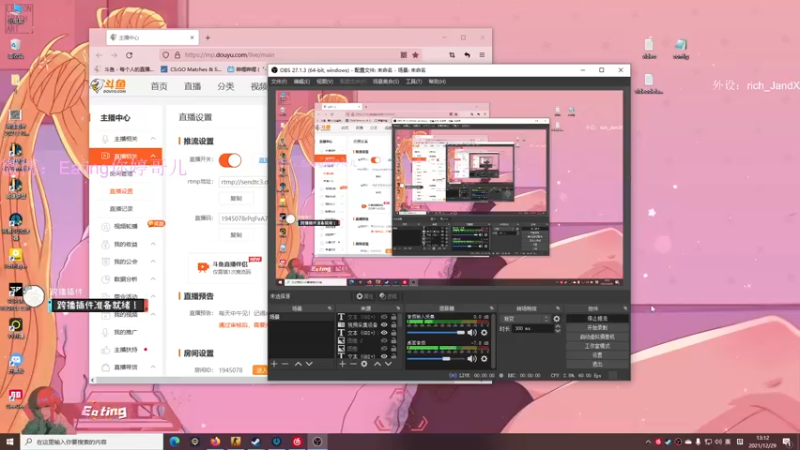Expand the 直播带货 sidebar section
The image size is (800, 450).
153,367
